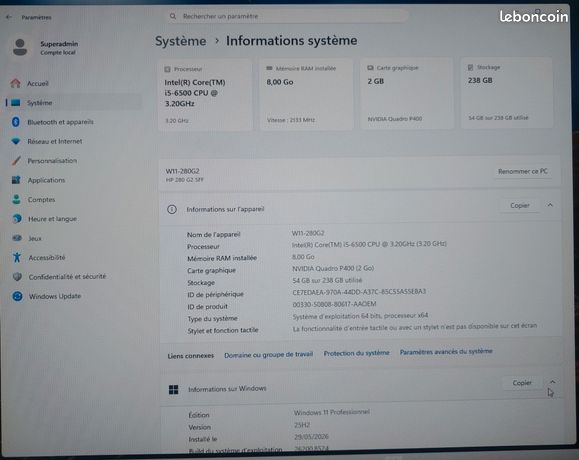Click the Heure et langue globe icon
The image size is (579, 460).
pyautogui.click(x=17, y=219)
